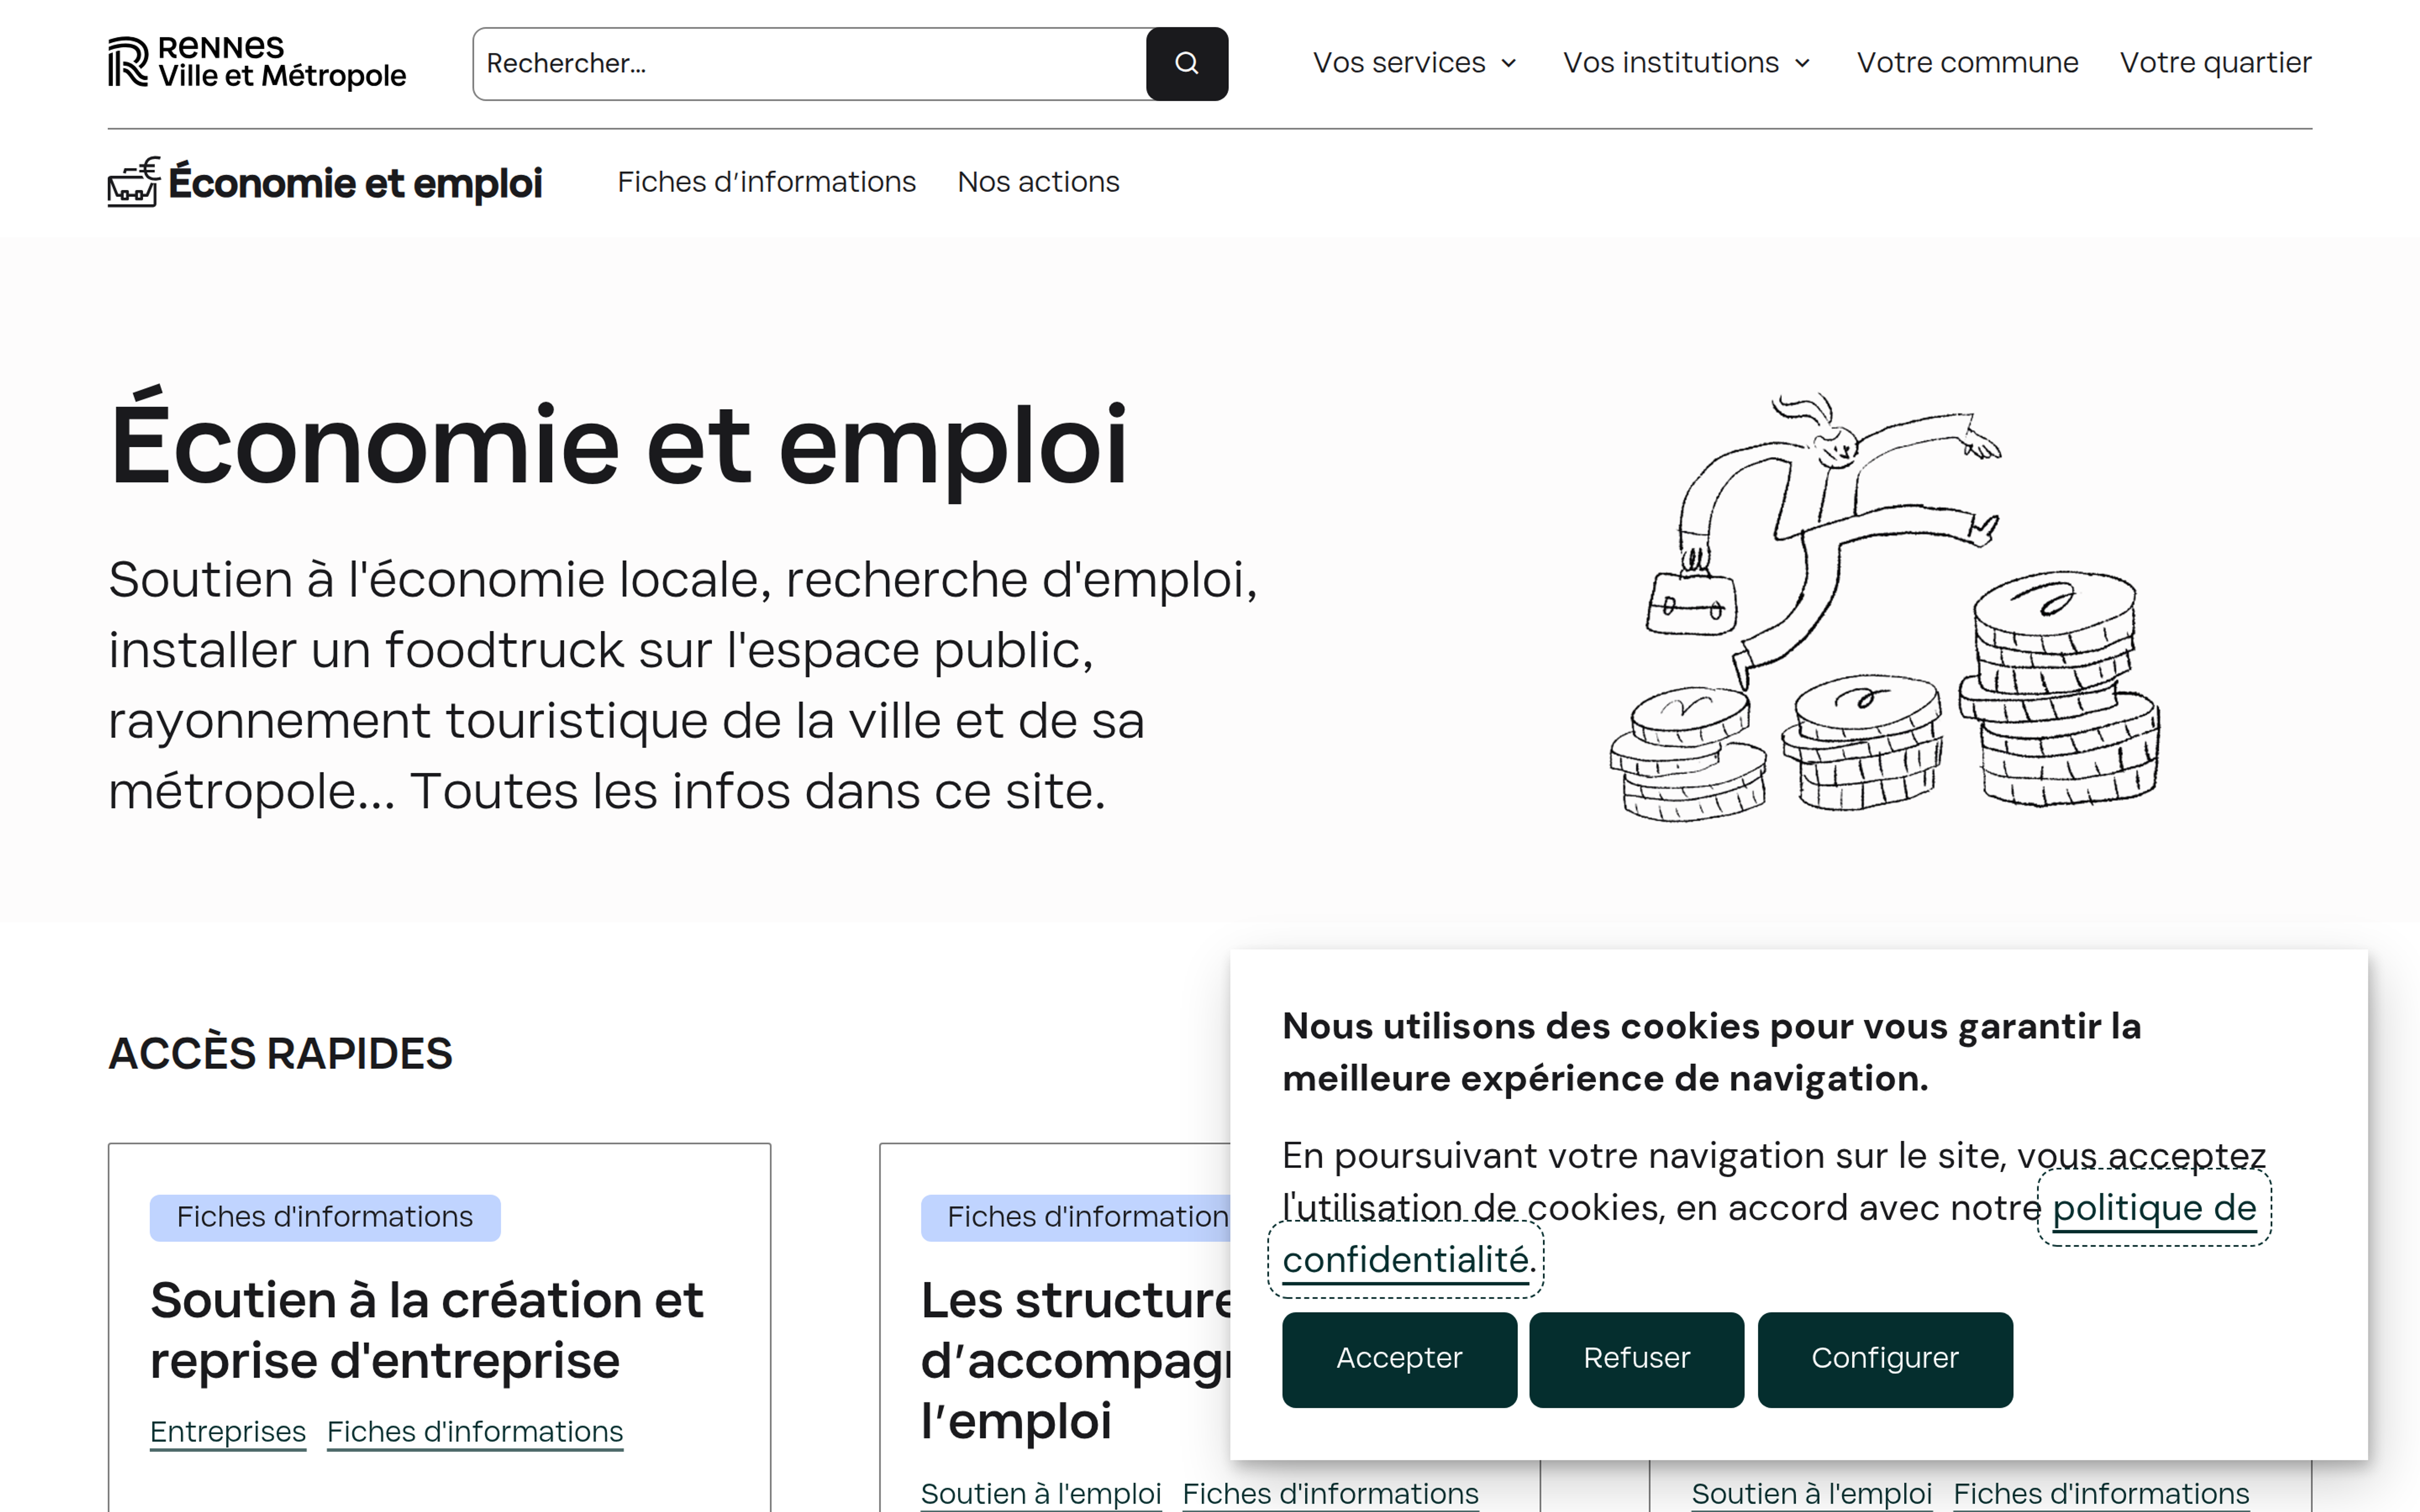Click the Rennes Ville et Métropole logo
Image resolution: width=2420 pixels, height=1512 pixels.
(257, 62)
